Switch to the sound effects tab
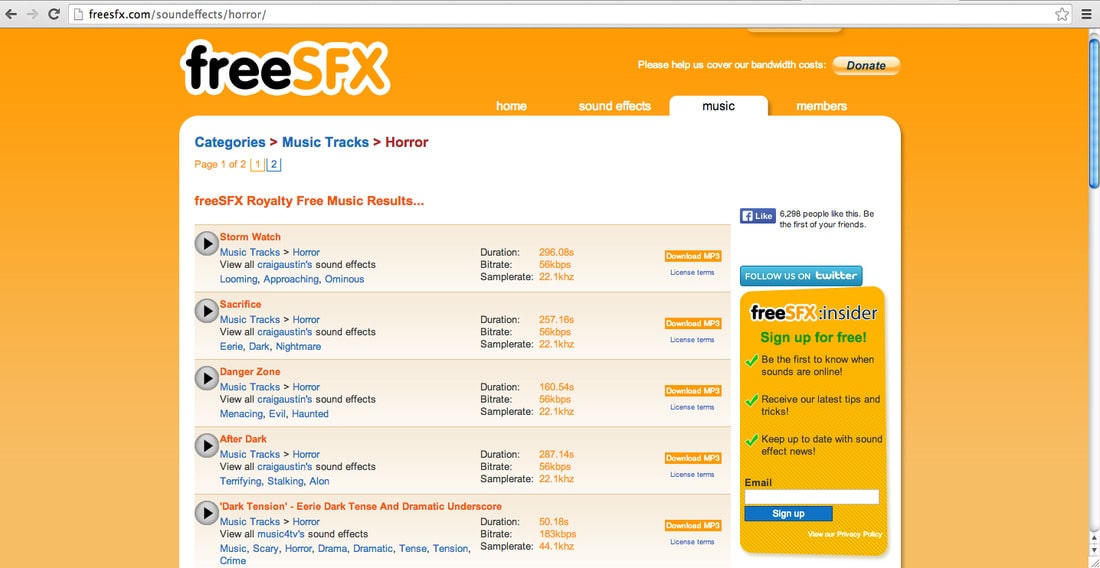1100x568 pixels. 615,106
